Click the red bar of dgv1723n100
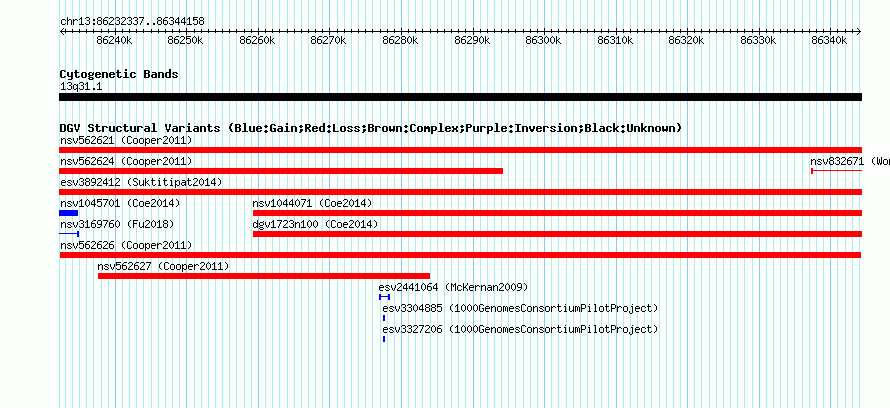This screenshot has height=408, width=890. click(x=557, y=234)
